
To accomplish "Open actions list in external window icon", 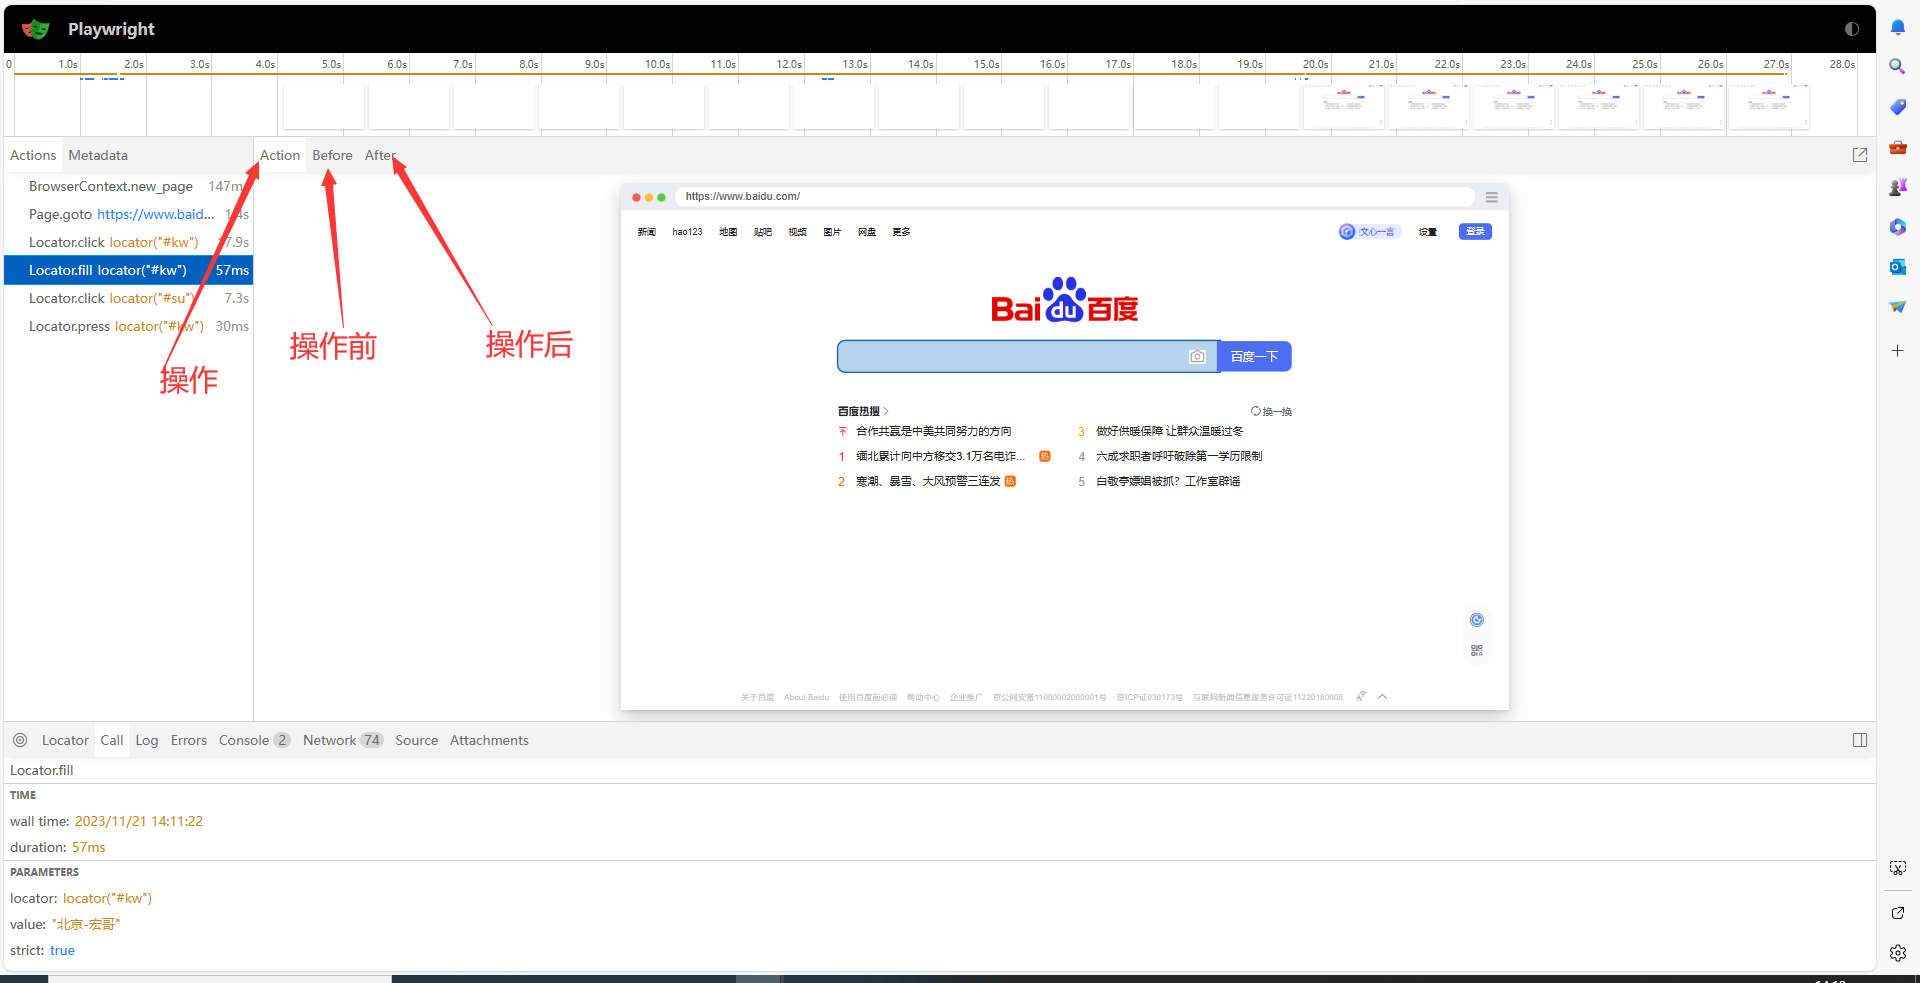I will pyautogui.click(x=1860, y=155).
